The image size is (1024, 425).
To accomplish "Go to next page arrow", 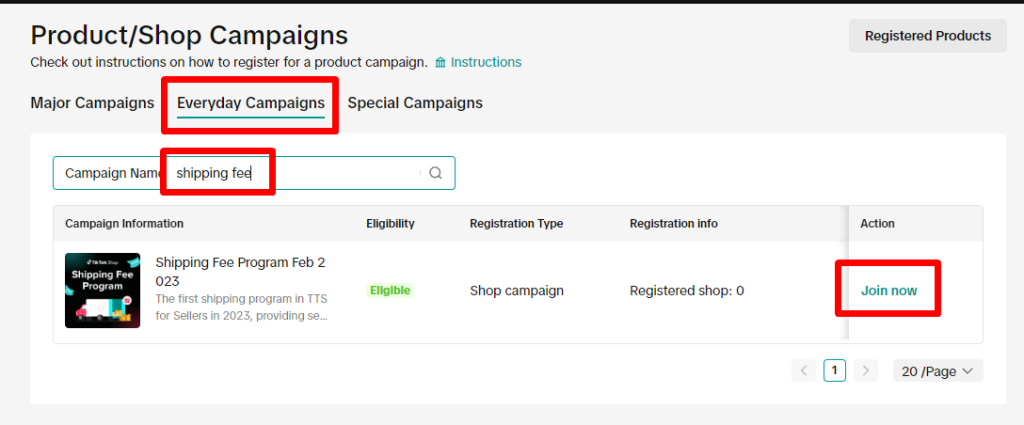I will 866,371.
